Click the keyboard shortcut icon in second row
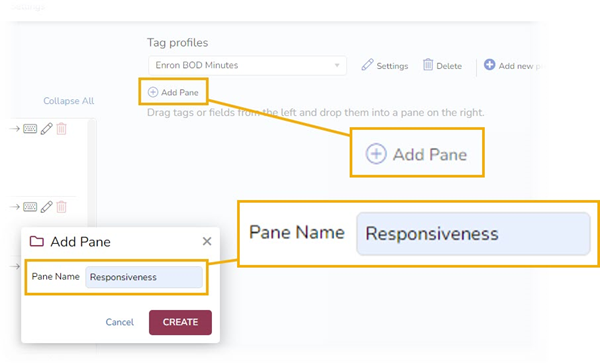Screen dimensions: 600x363 (x=30, y=207)
